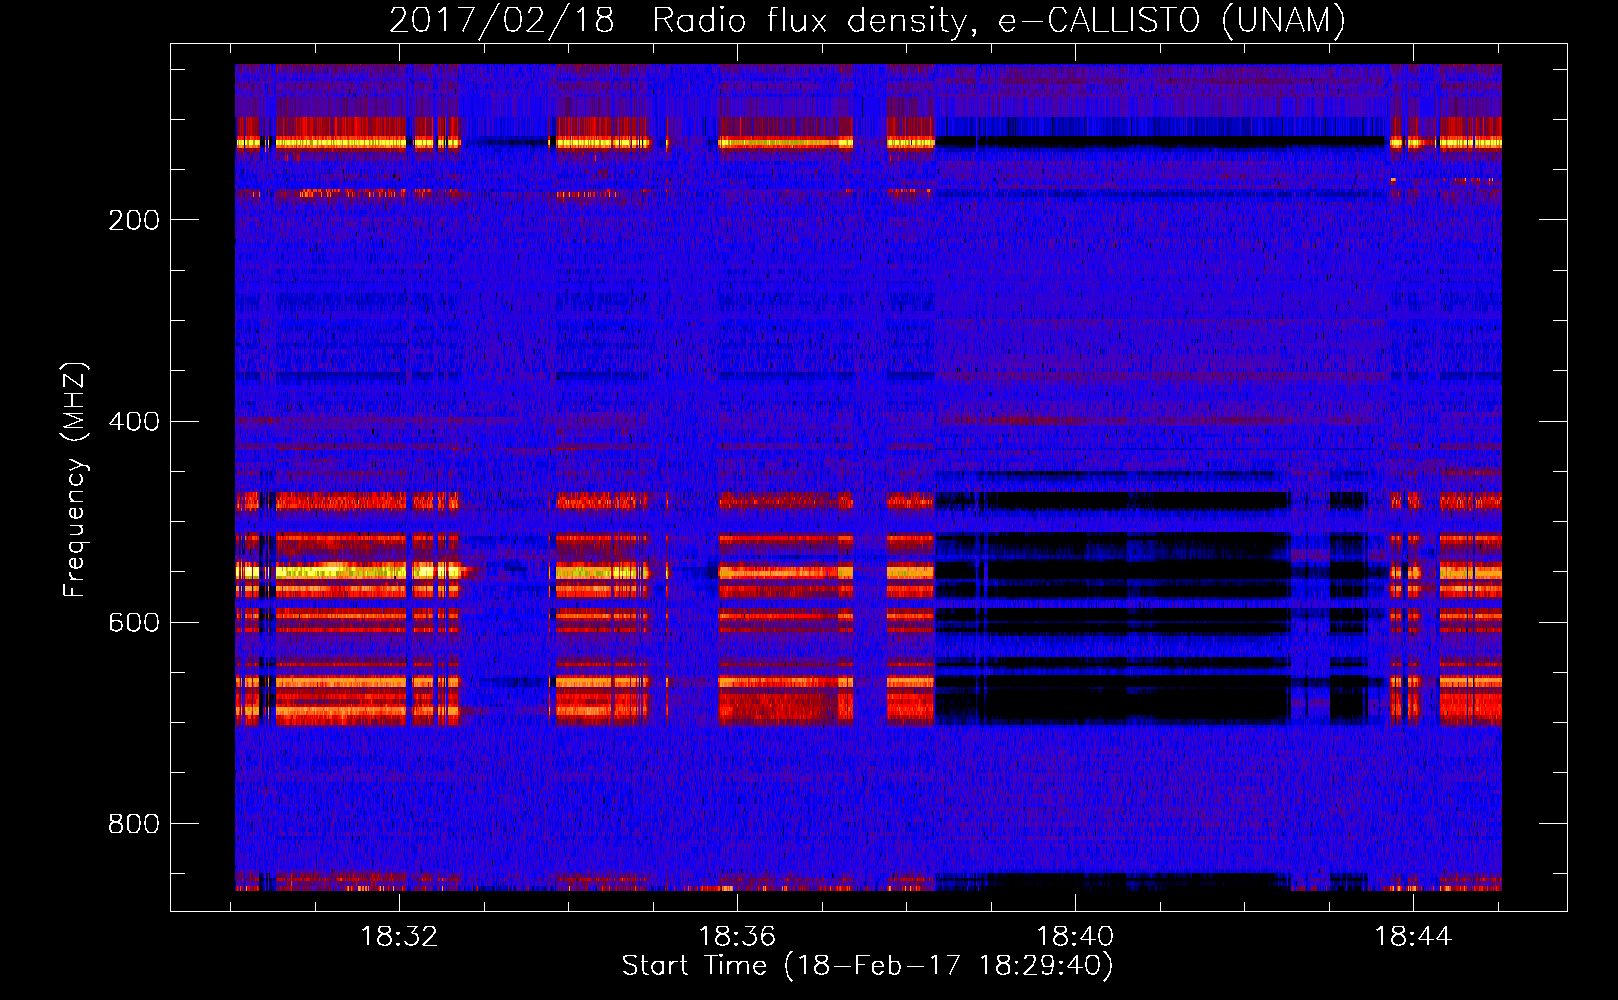
Task: Click the 200 frequency tick label
Action: pyautogui.click(x=134, y=220)
